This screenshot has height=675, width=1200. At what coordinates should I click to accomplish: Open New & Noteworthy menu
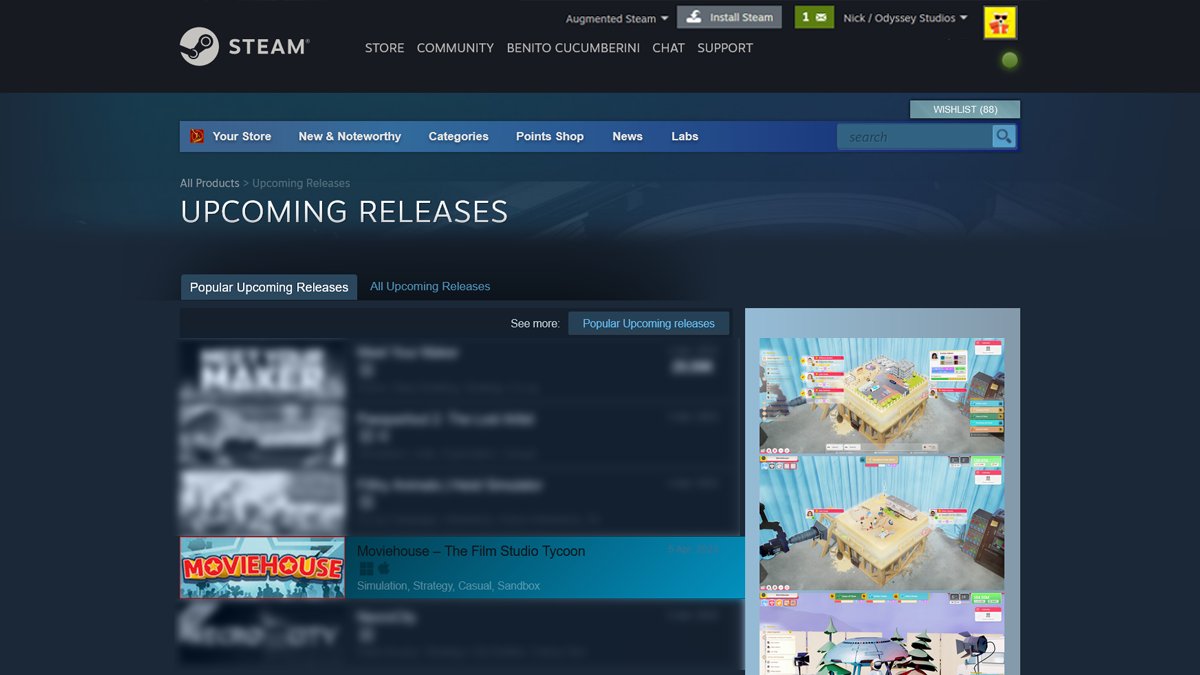click(x=349, y=136)
